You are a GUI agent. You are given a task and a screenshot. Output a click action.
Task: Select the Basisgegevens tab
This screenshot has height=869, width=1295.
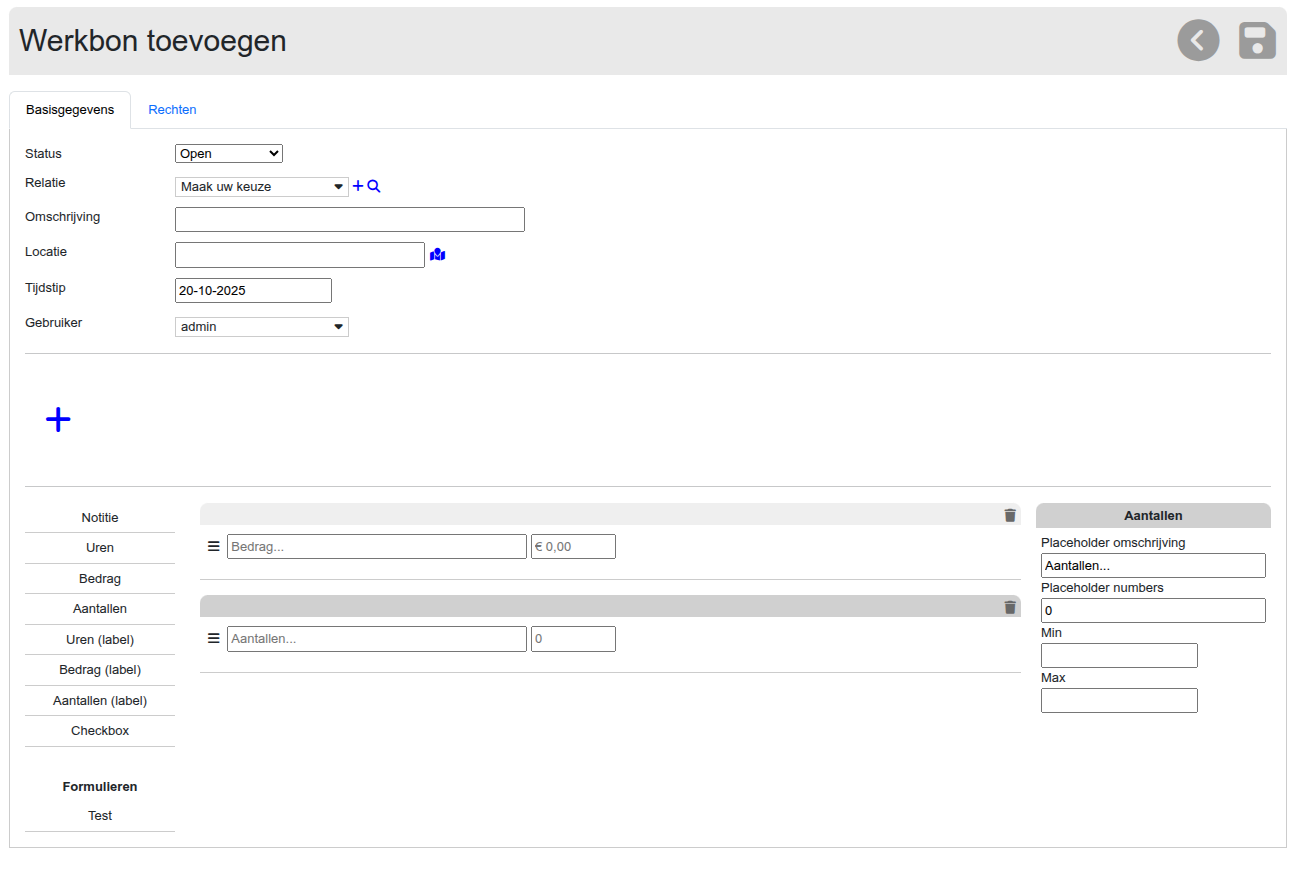[70, 110]
